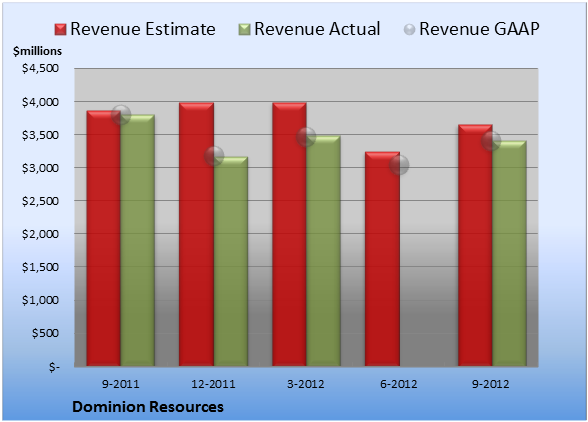This screenshot has height=422, width=588.
Task: Select the red estimate bar for 6-2012
Action: pyautogui.click(x=382, y=259)
